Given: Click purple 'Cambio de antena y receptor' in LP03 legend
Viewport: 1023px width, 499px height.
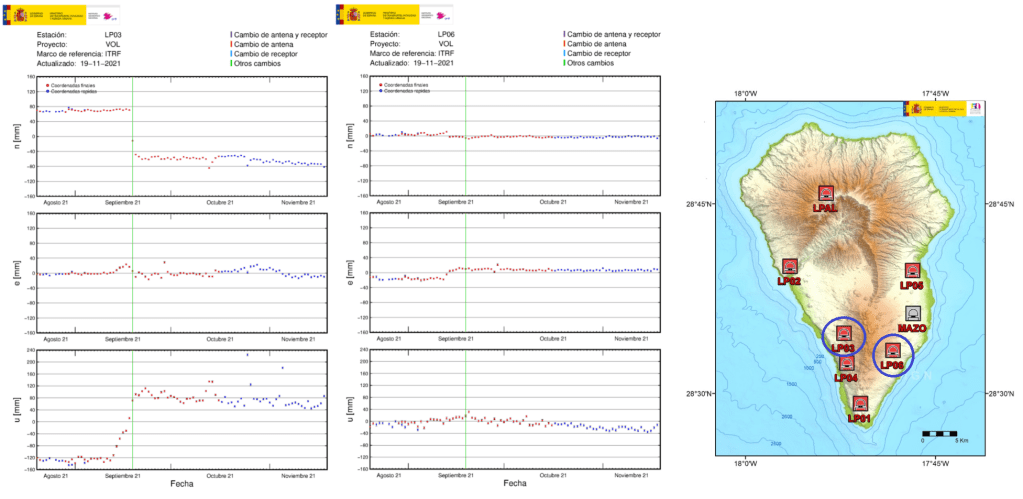Looking at the screenshot, I should [283, 34].
